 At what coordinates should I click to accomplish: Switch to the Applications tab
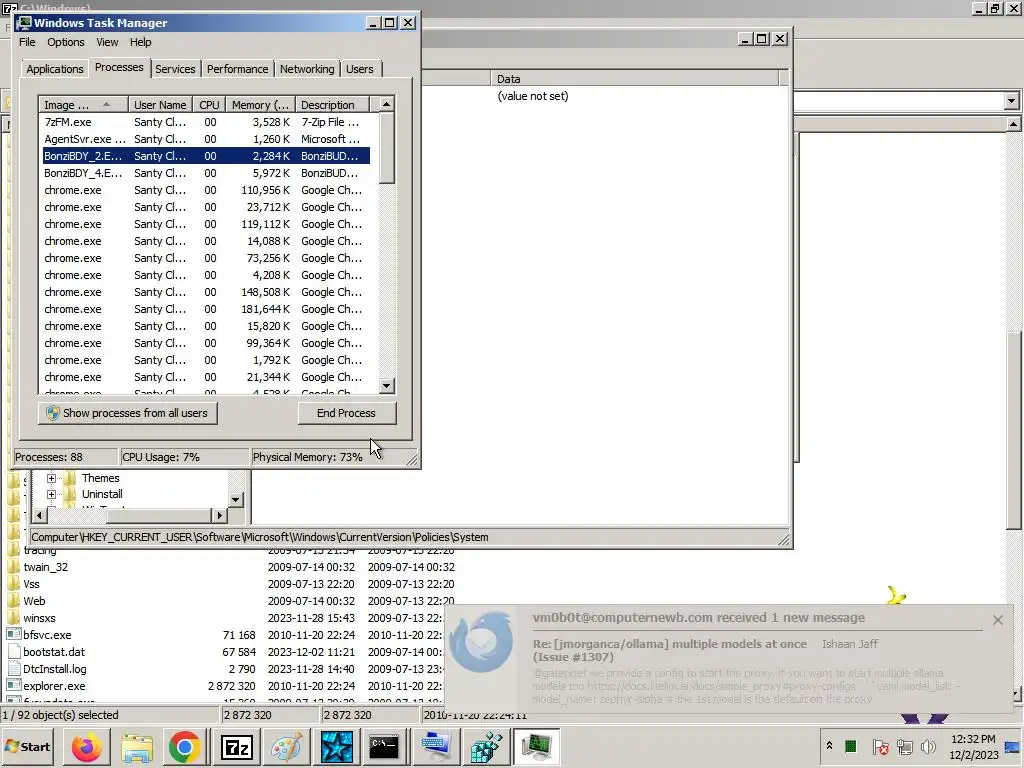click(x=55, y=69)
